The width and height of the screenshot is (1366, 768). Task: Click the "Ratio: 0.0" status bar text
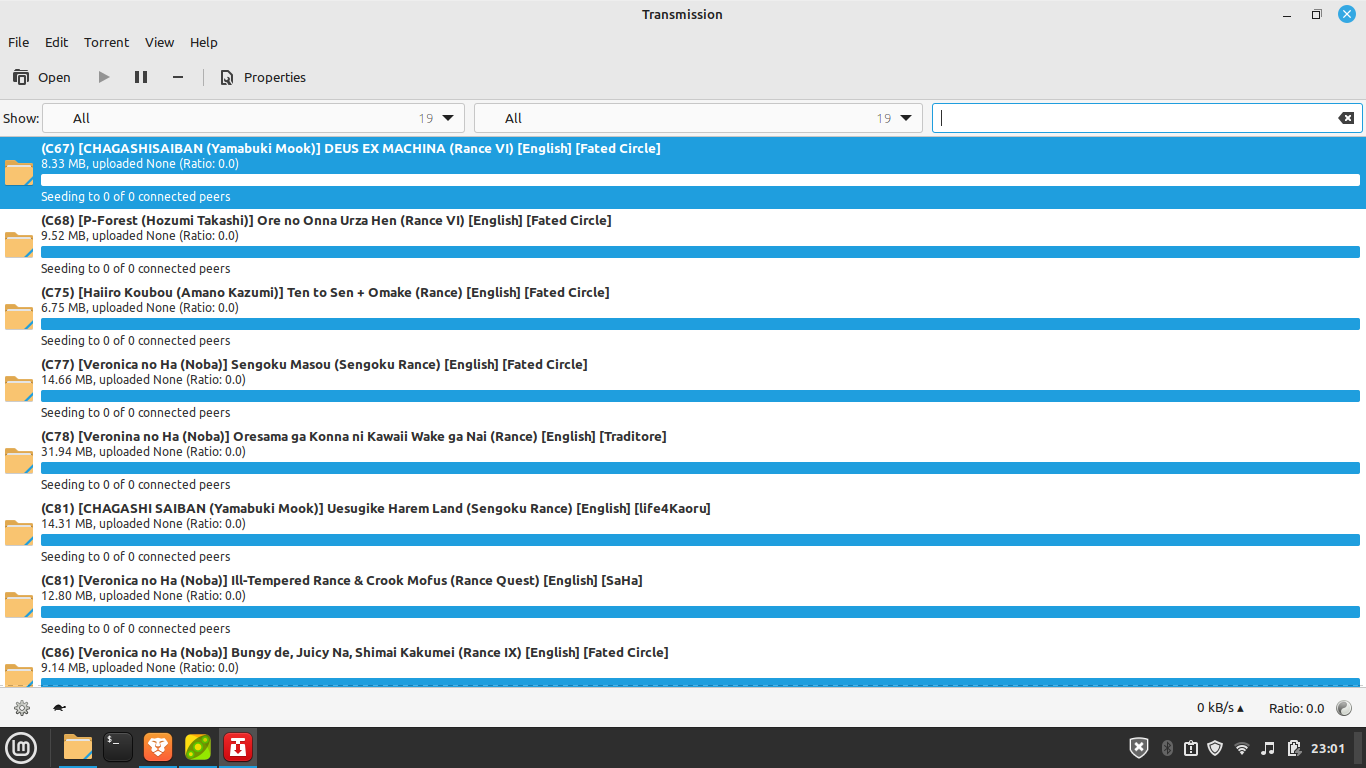(1296, 708)
